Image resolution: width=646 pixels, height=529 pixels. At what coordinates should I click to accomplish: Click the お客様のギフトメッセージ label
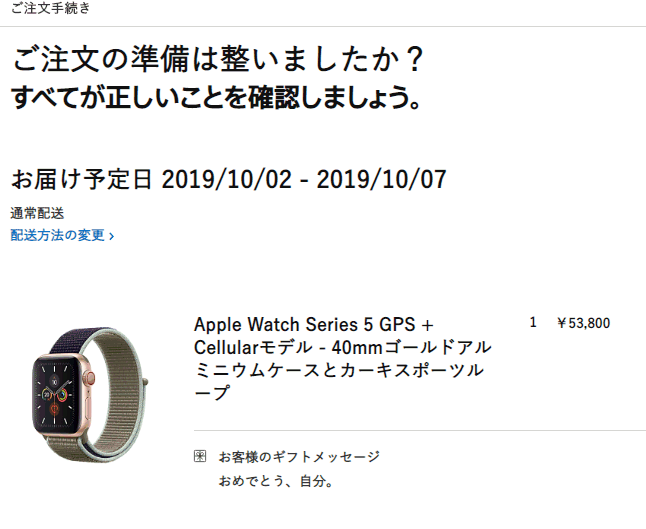pyautogui.click(x=299, y=456)
